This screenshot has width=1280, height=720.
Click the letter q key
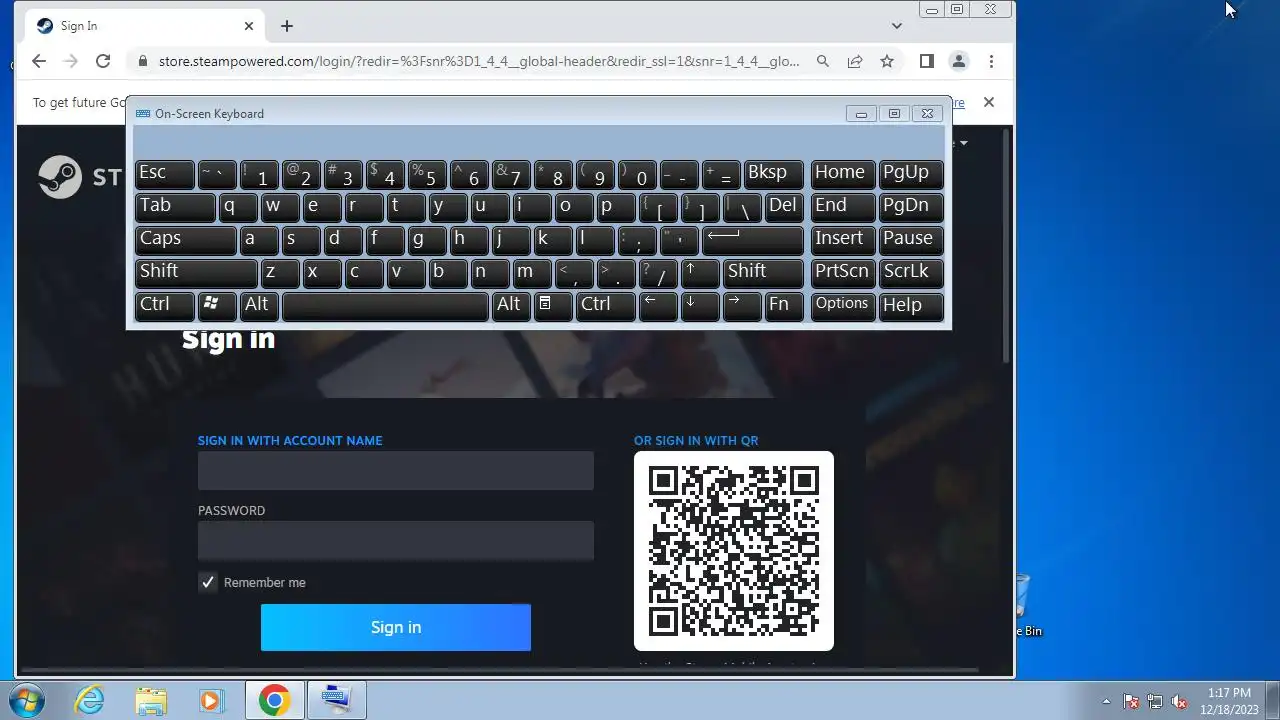pyautogui.click(x=238, y=206)
